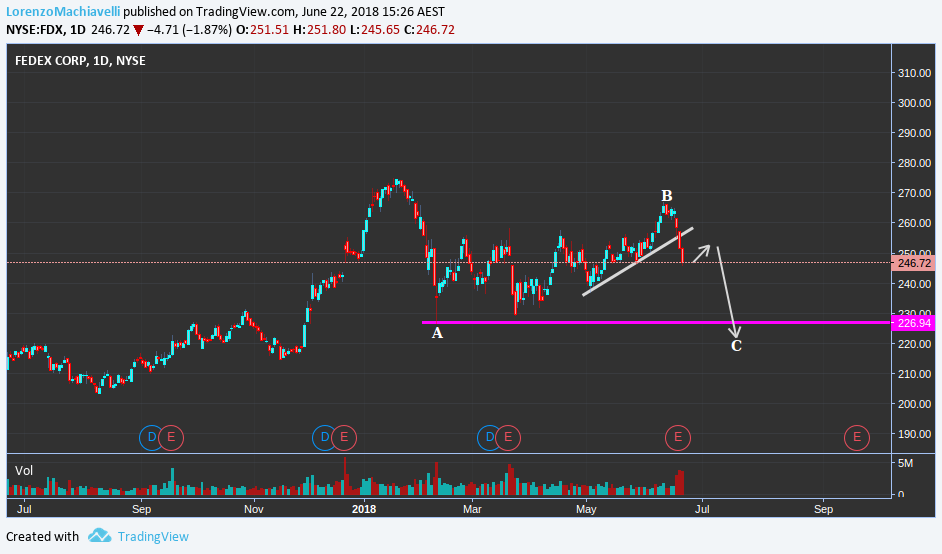Select the wave label B above the June high
Image resolution: width=942 pixels, height=554 pixels.
click(x=667, y=196)
